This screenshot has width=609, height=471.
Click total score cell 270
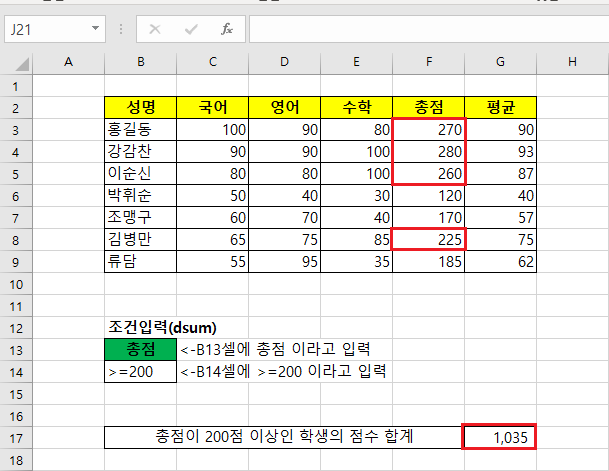(x=428, y=129)
